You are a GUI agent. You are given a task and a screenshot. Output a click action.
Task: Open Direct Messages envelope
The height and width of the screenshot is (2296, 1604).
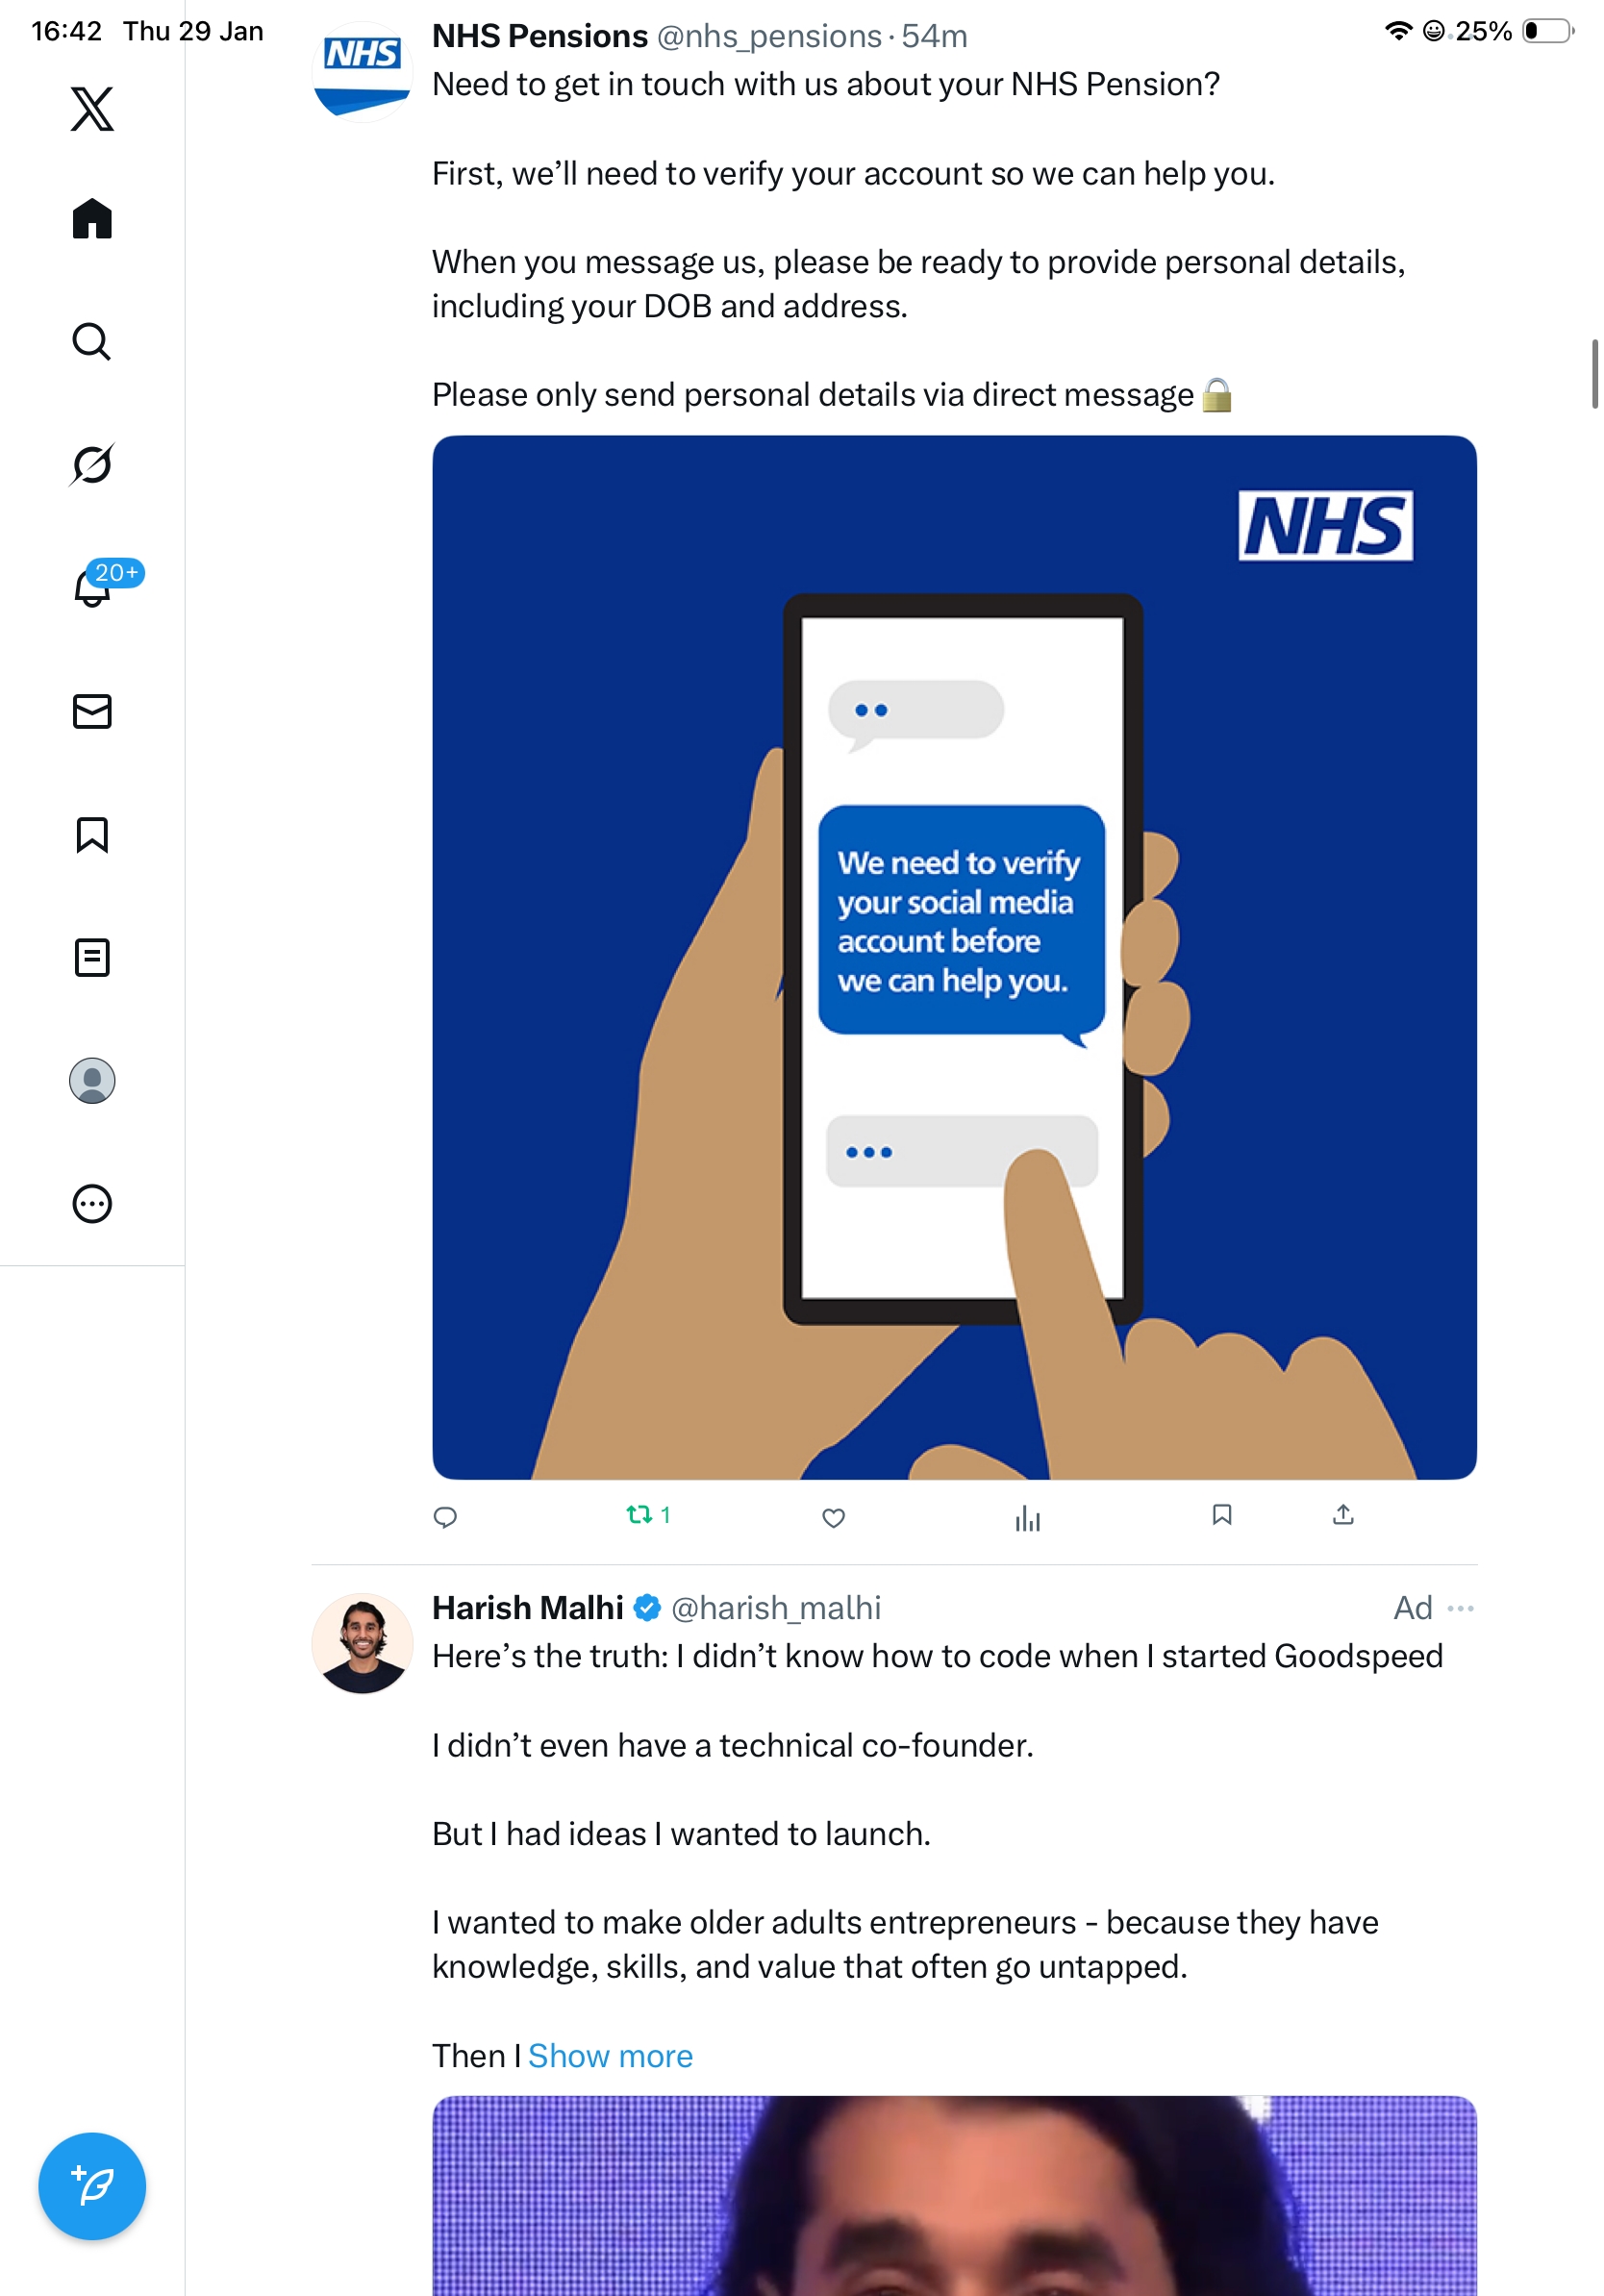pos(92,711)
